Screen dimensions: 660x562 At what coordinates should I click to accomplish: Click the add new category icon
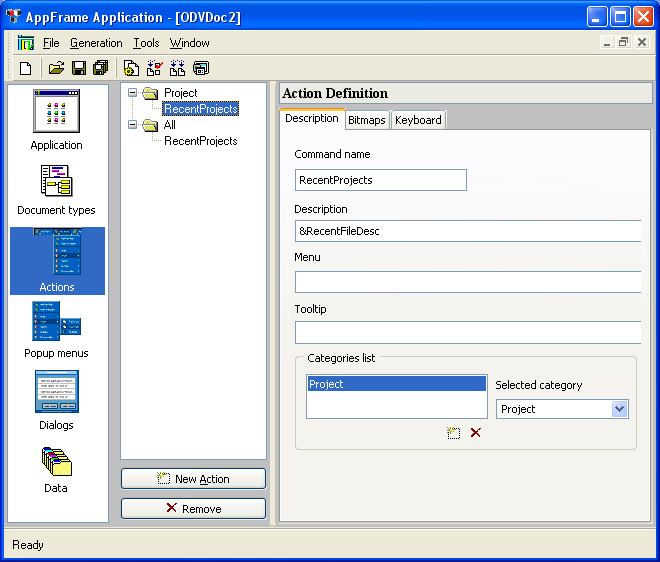coord(453,433)
